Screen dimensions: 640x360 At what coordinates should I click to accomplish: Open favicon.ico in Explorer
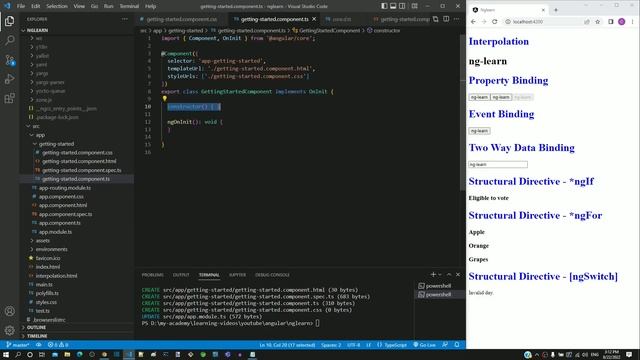[48, 258]
